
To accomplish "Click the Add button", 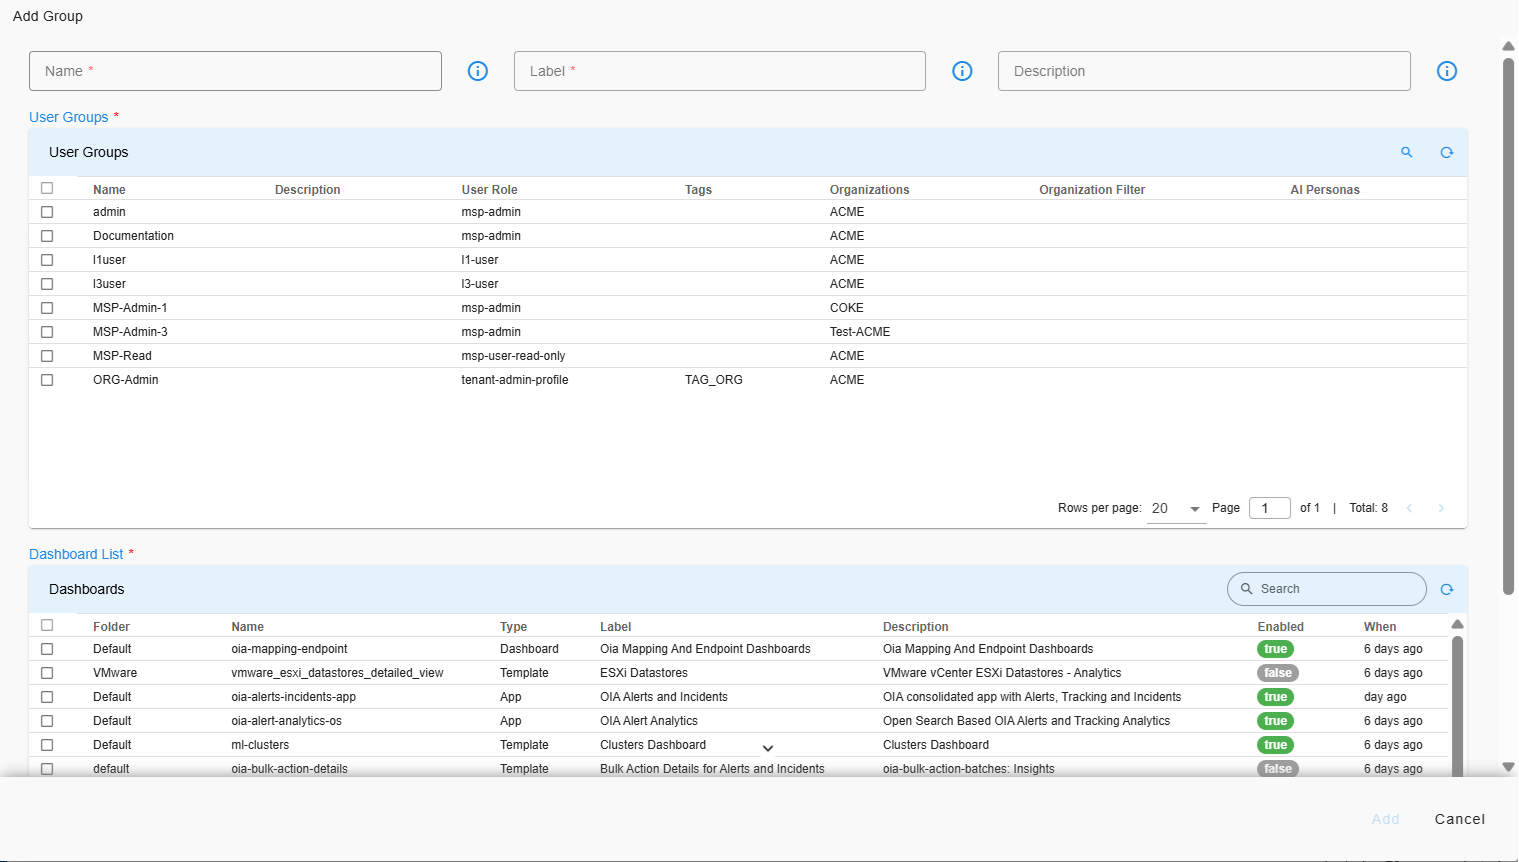I will pyautogui.click(x=1385, y=819).
